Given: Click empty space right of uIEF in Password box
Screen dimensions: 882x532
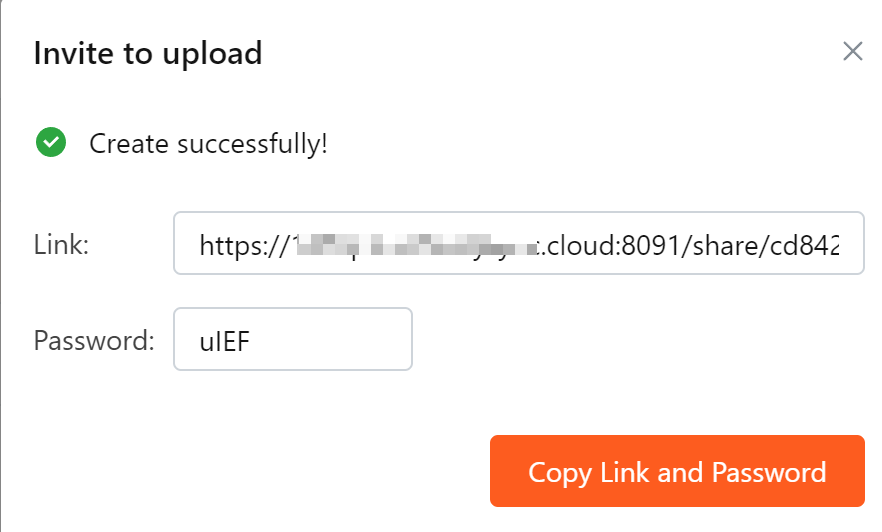Looking at the screenshot, I should [x=332, y=340].
